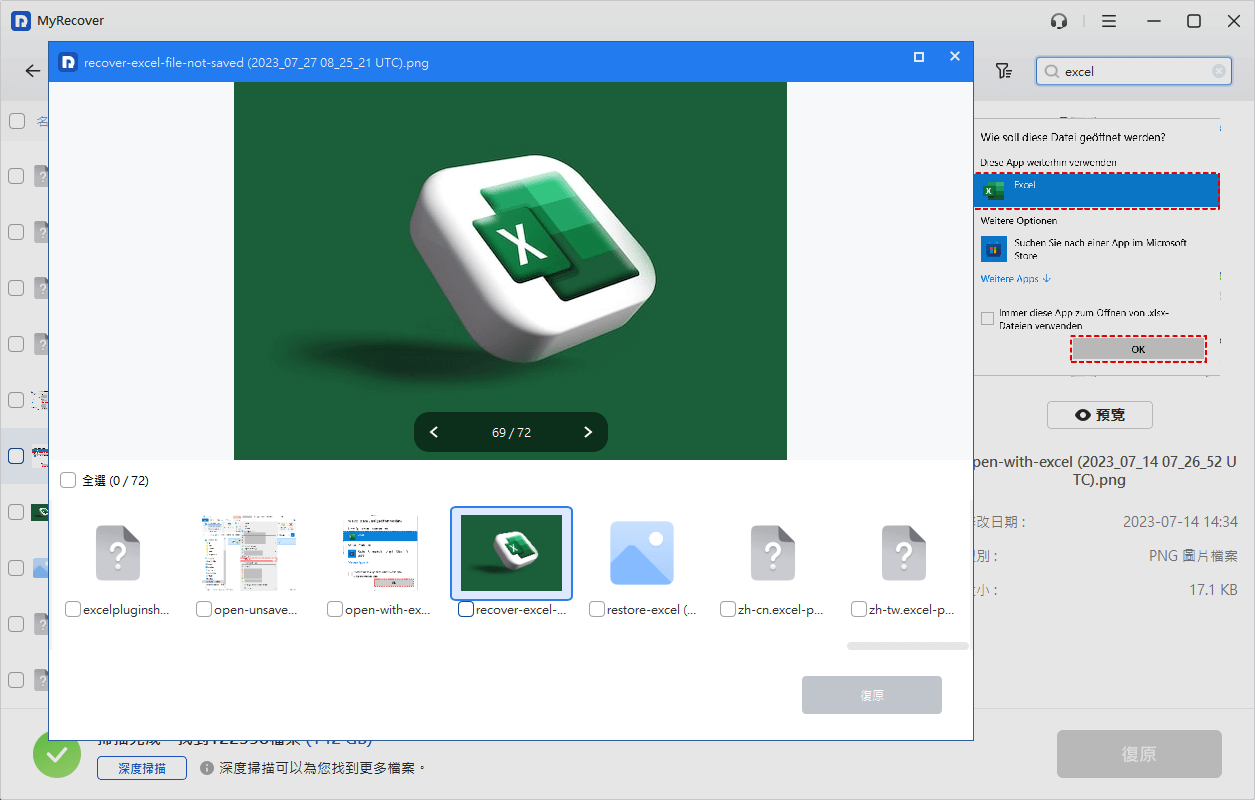
Task: Click the logo icon in the preview dialog title
Action: pyautogui.click(x=68, y=62)
